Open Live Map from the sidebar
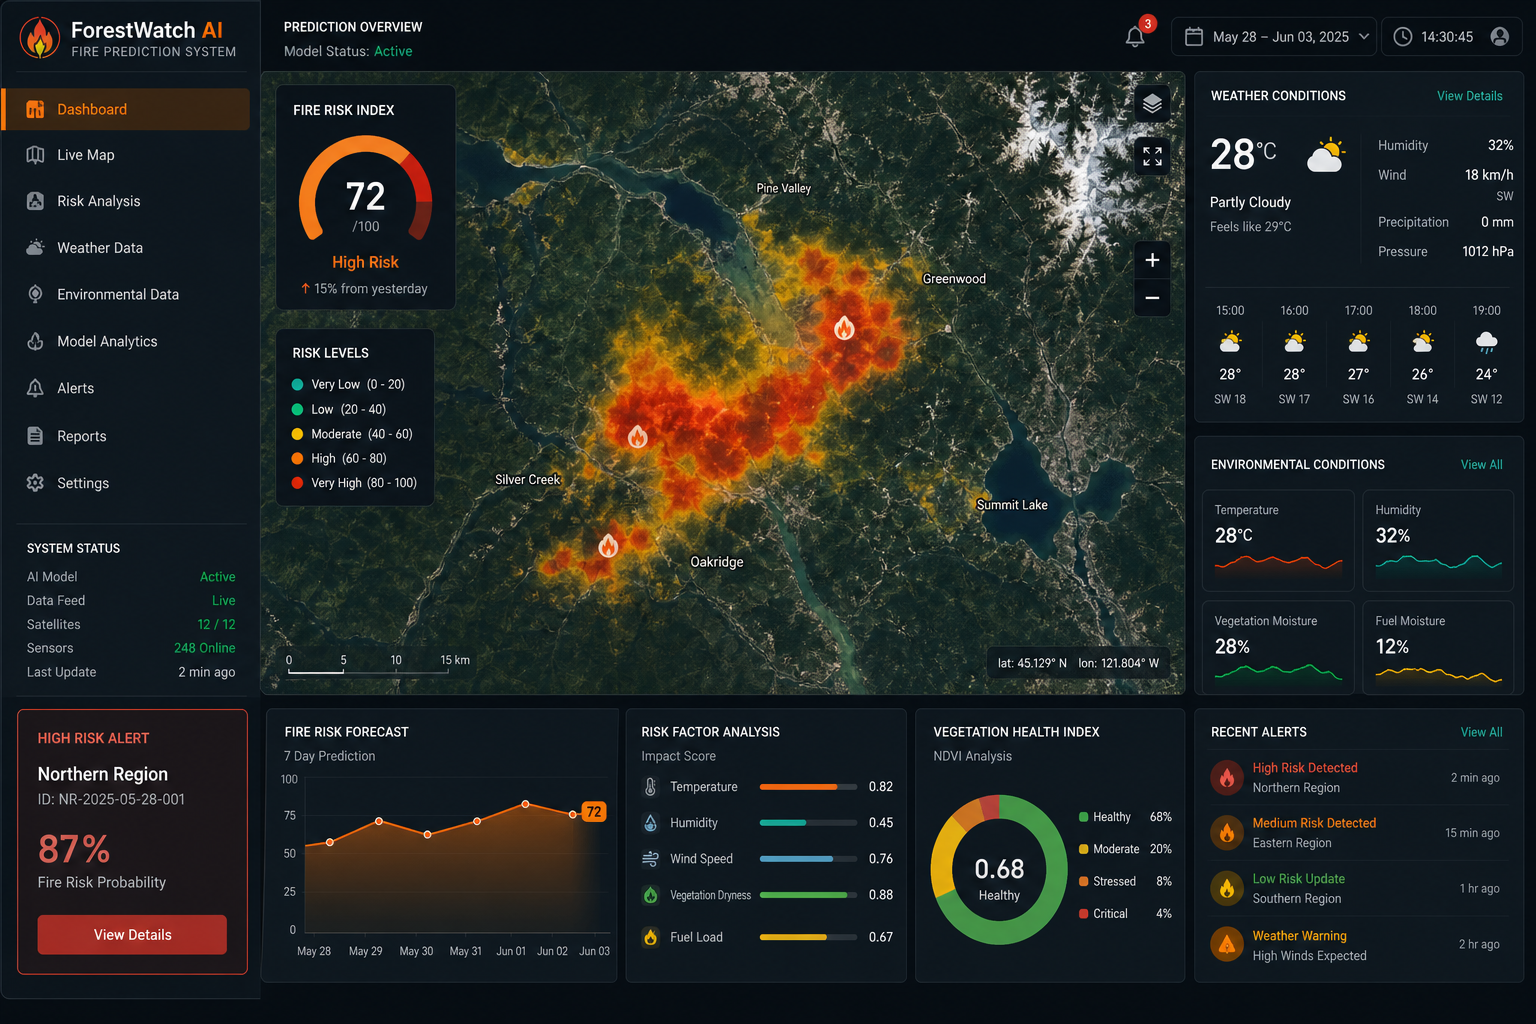 [126, 155]
